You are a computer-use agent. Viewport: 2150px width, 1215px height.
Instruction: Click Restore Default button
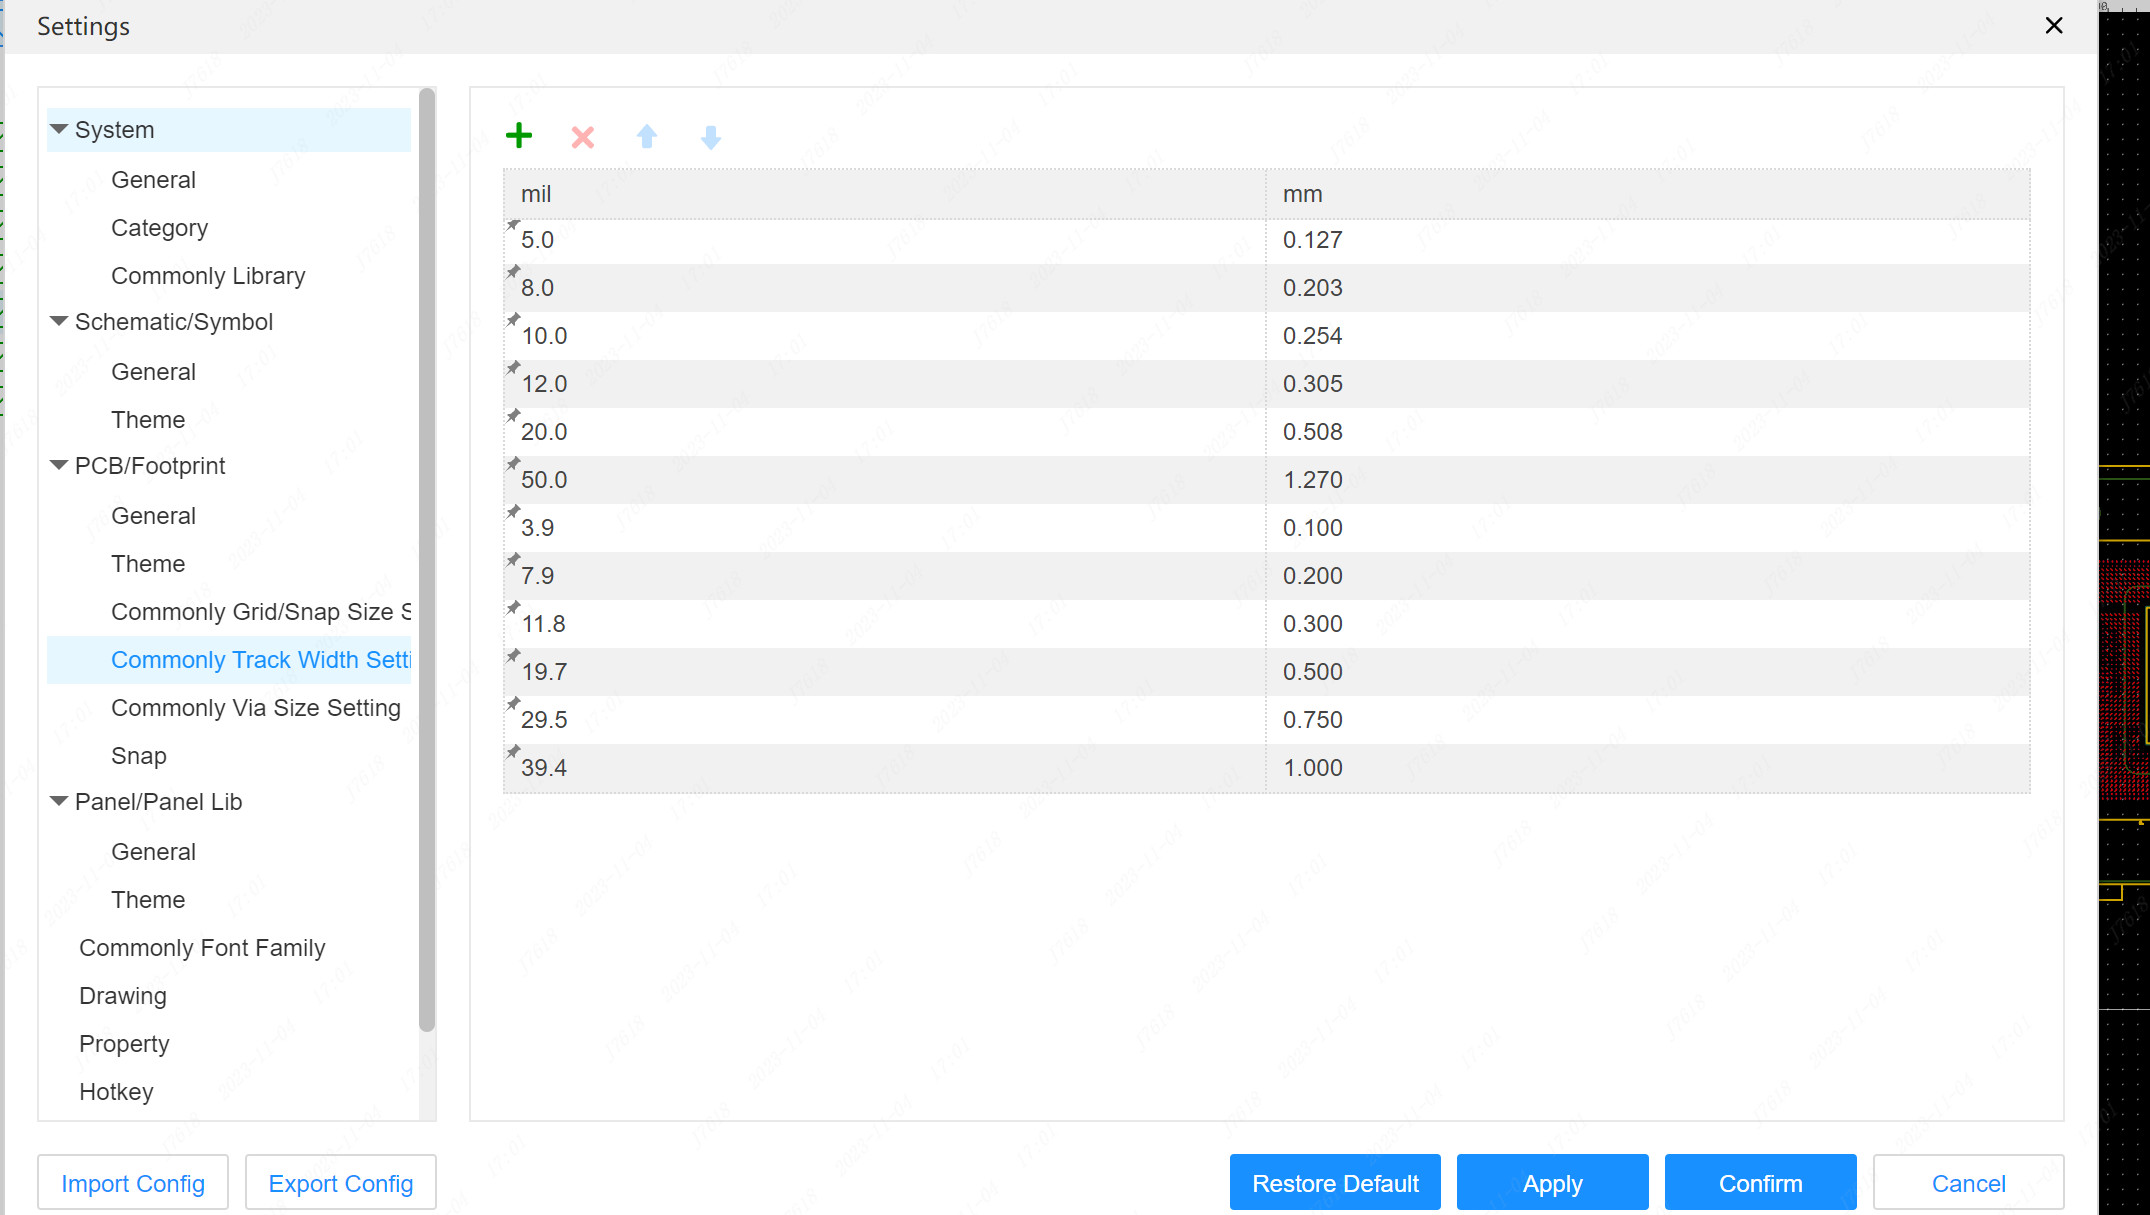[1335, 1183]
